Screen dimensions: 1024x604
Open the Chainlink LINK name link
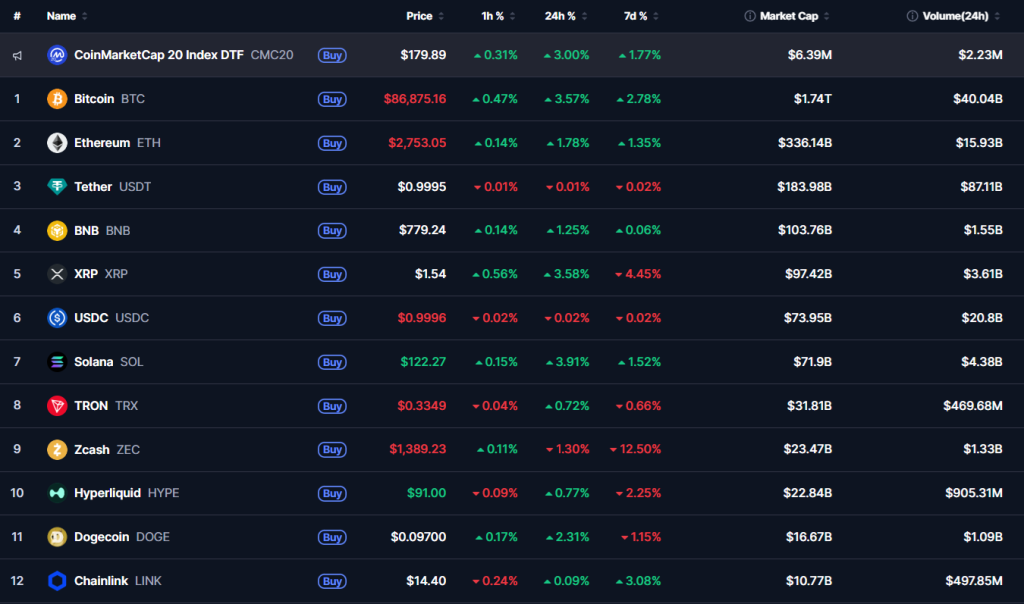pyautogui.click(x=118, y=580)
